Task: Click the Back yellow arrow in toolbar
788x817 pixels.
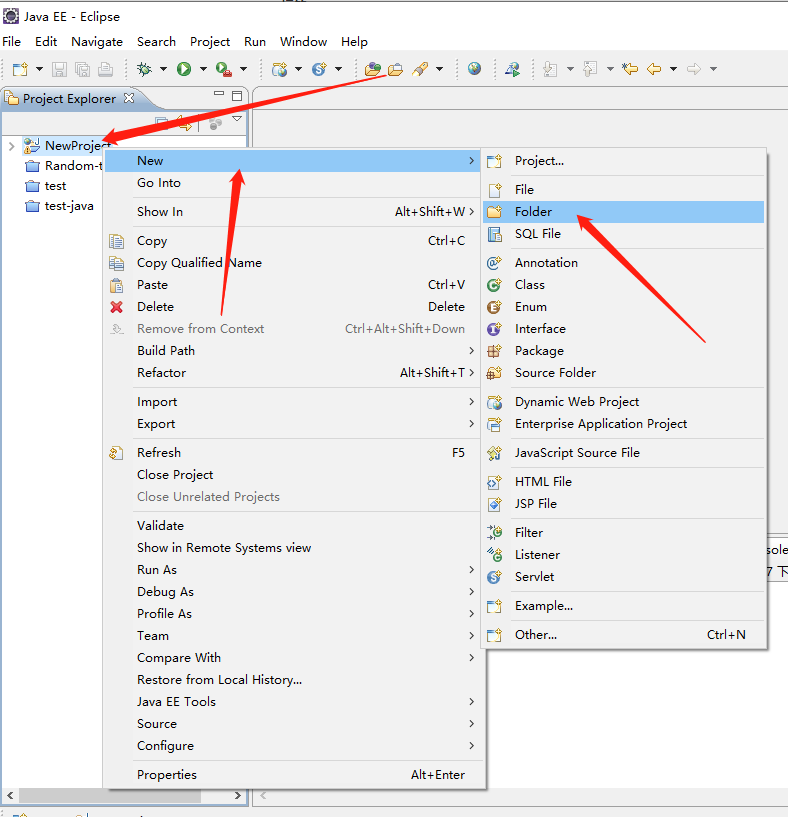Action: (x=654, y=69)
